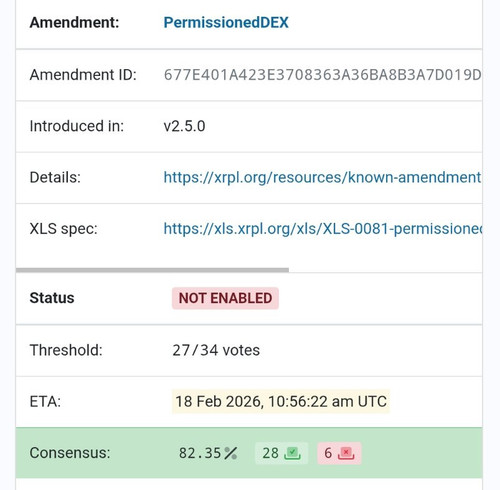Click the 27/34 votes threshold value
This screenshot has height=490, width=500.
coord(216,350)
